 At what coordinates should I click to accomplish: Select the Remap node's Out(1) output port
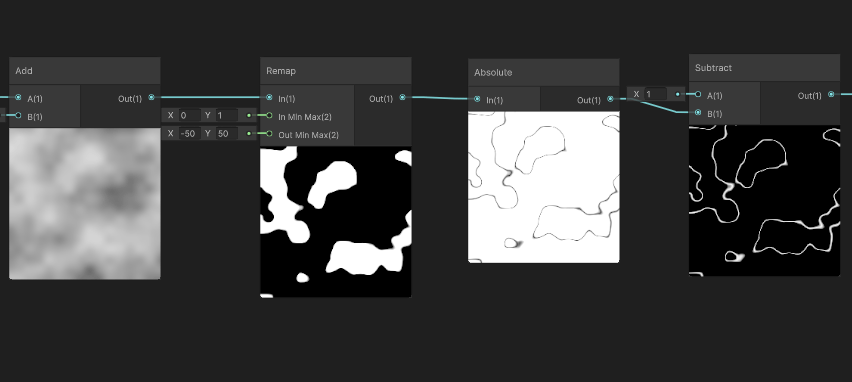click(x=403, y=98)
